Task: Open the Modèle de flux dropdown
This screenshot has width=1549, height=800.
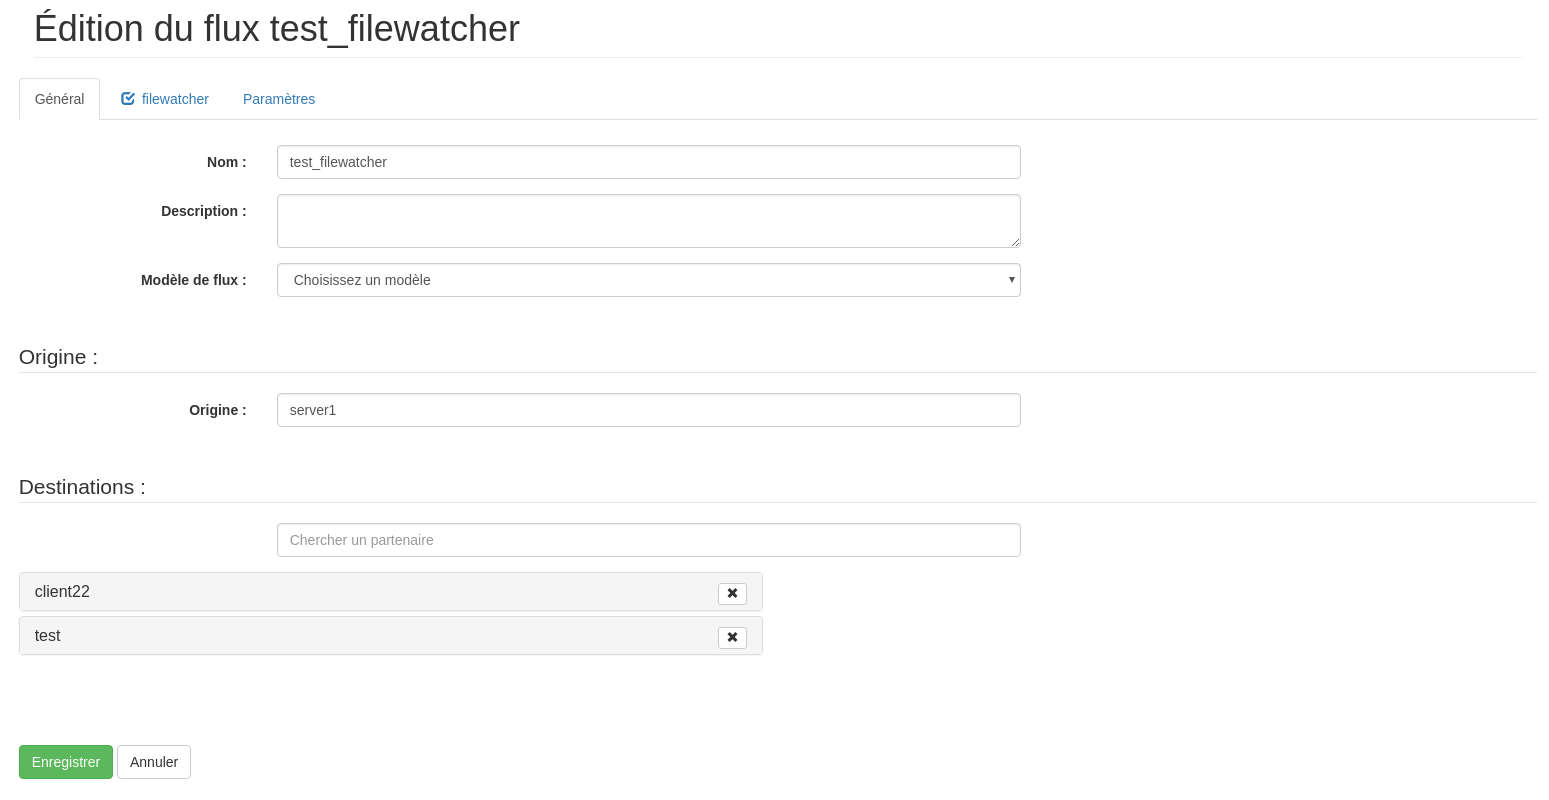Action: pyautogui.click(x=648, y=280)
